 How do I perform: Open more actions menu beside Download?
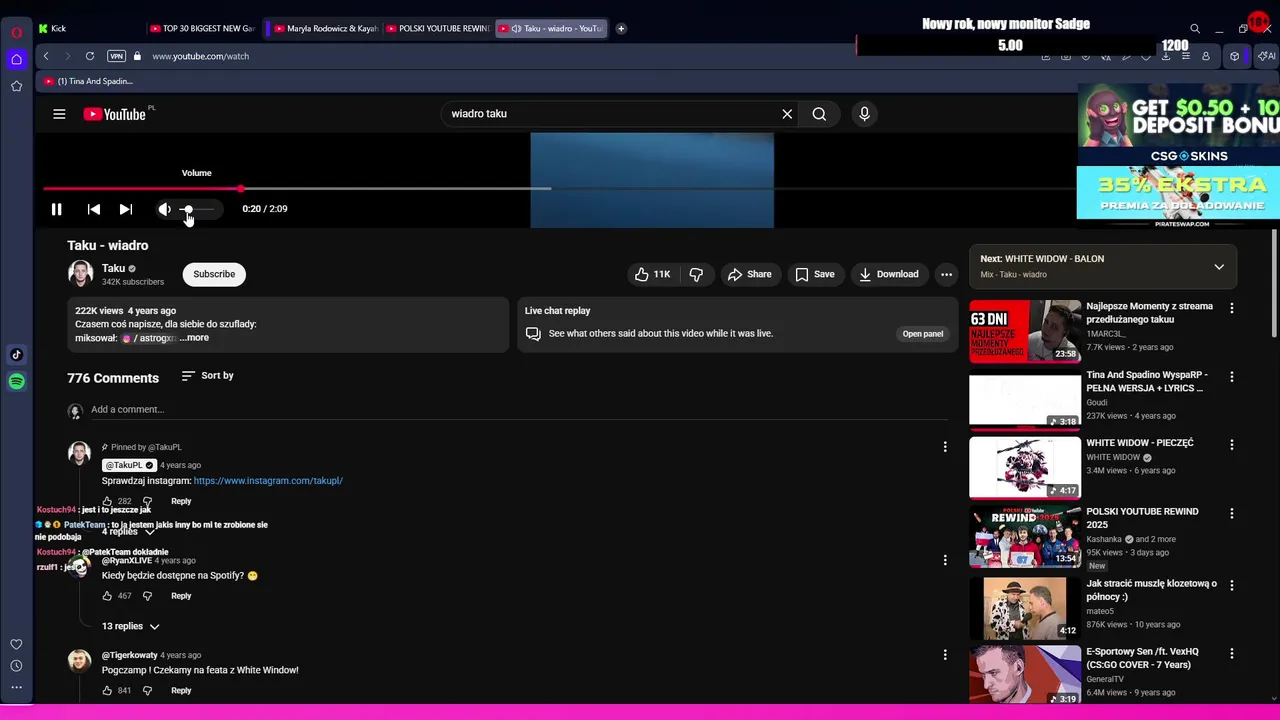pyautogui.click(x=946, y=274)
